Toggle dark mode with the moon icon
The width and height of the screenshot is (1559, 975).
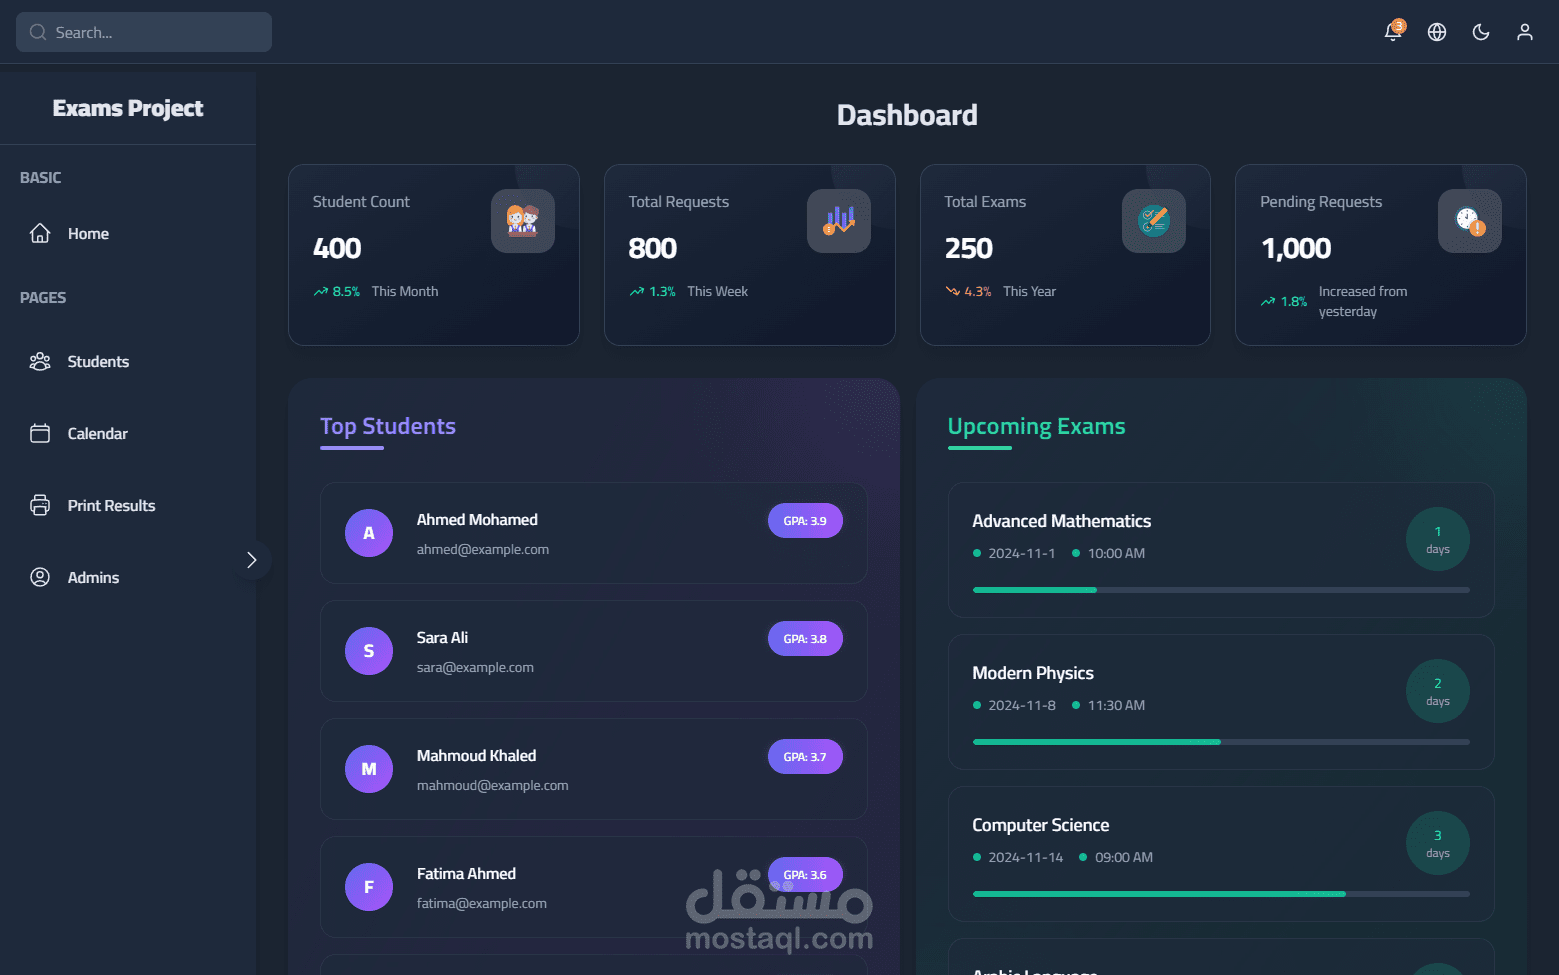(x=1481, y=32)
